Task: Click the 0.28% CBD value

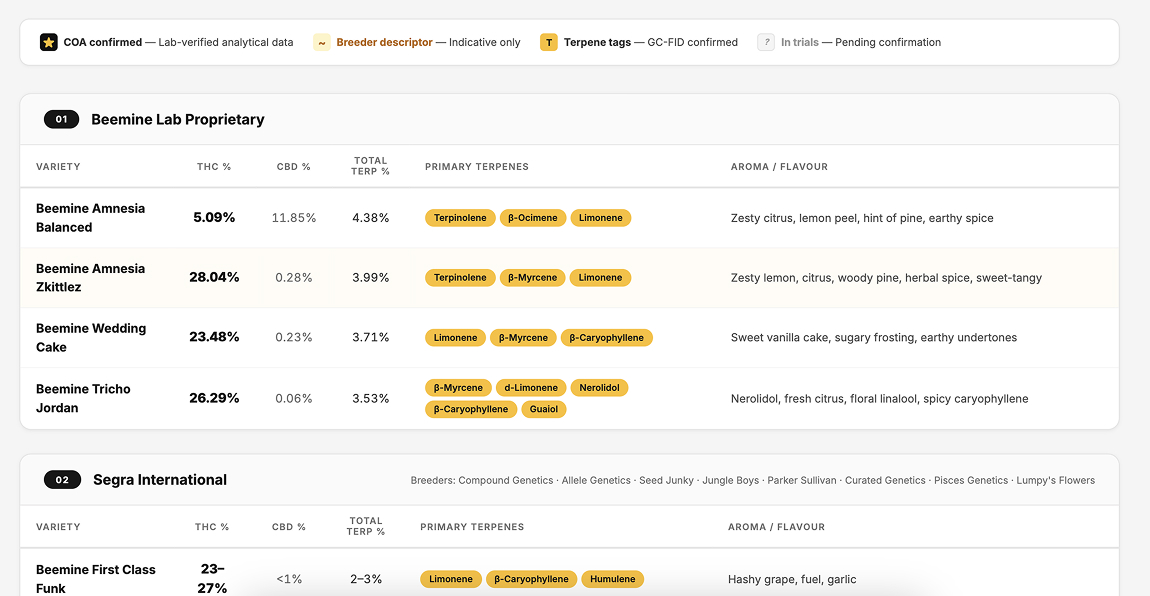Action: (x=293, y=278)
